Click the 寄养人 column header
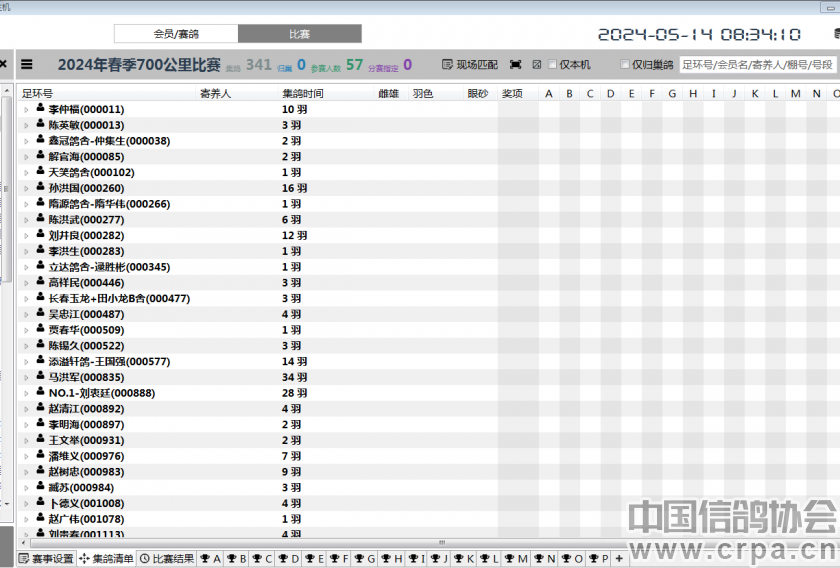 click(x=238, y=93)
